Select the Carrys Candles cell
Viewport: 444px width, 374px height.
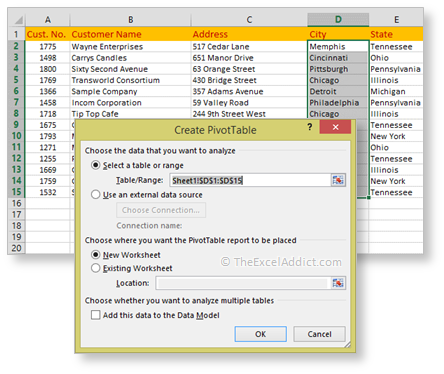(130, 58)
